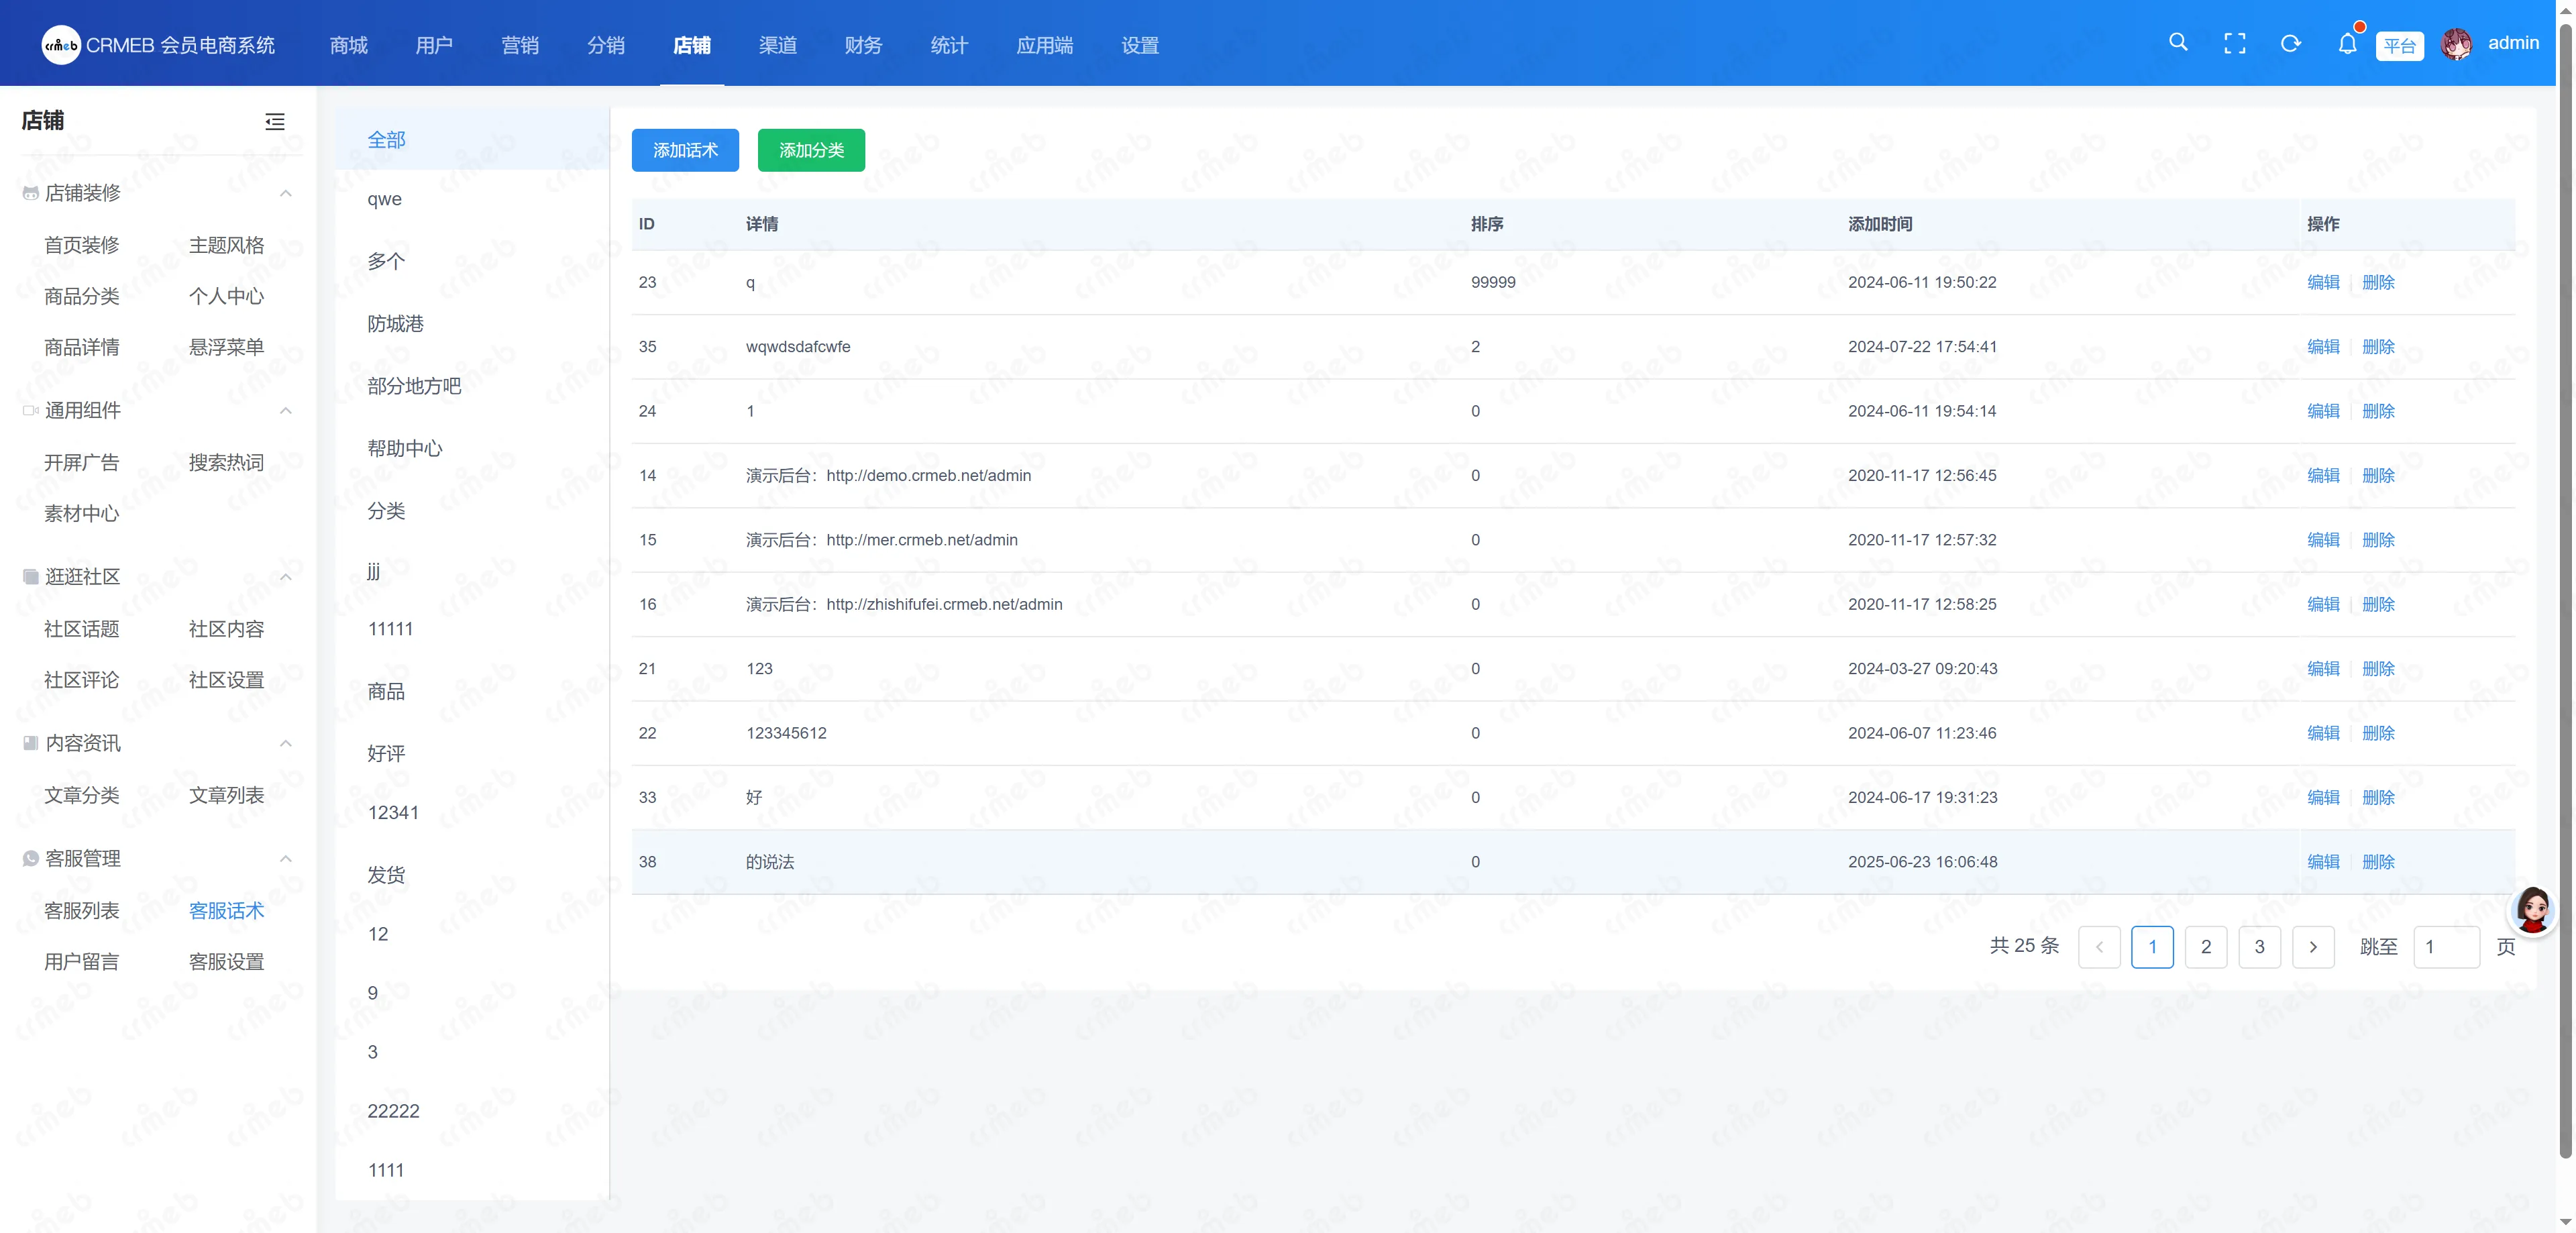The image size is (2576, 1233).
Task: Open the 统计 top menu
Action: 949,45
